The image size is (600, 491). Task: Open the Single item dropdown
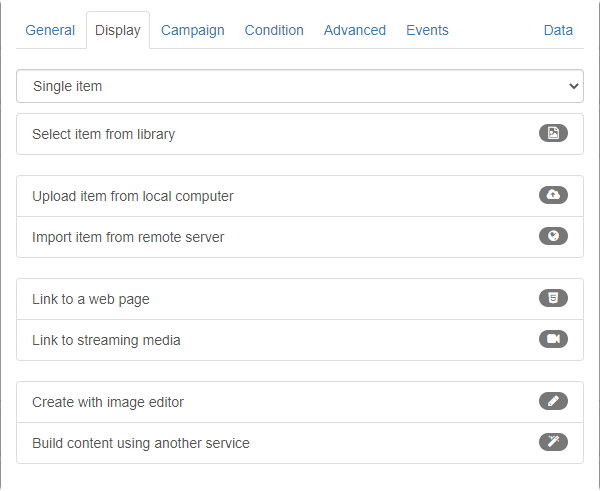point(300,86)
